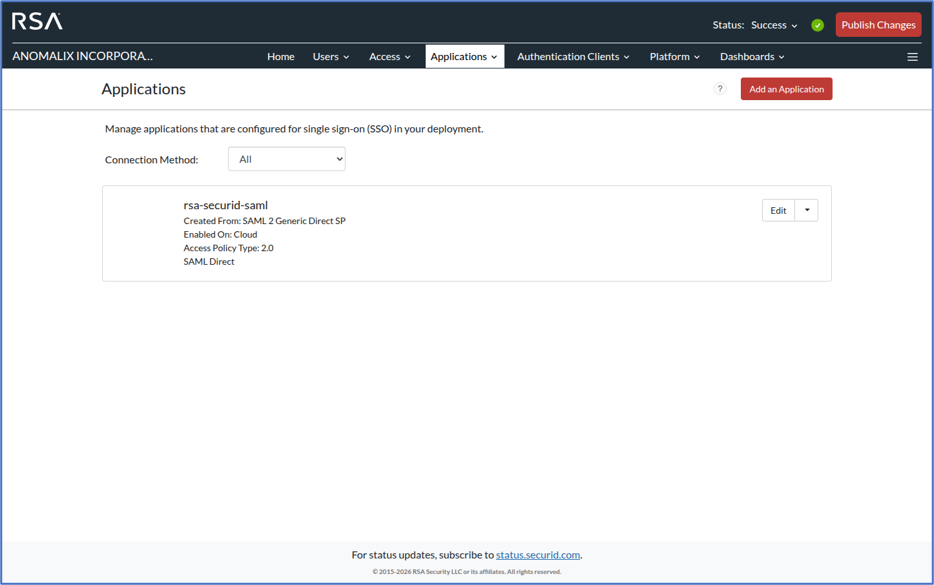Open the Dashboards menu
Screen dimensions: 934x585
752,57
